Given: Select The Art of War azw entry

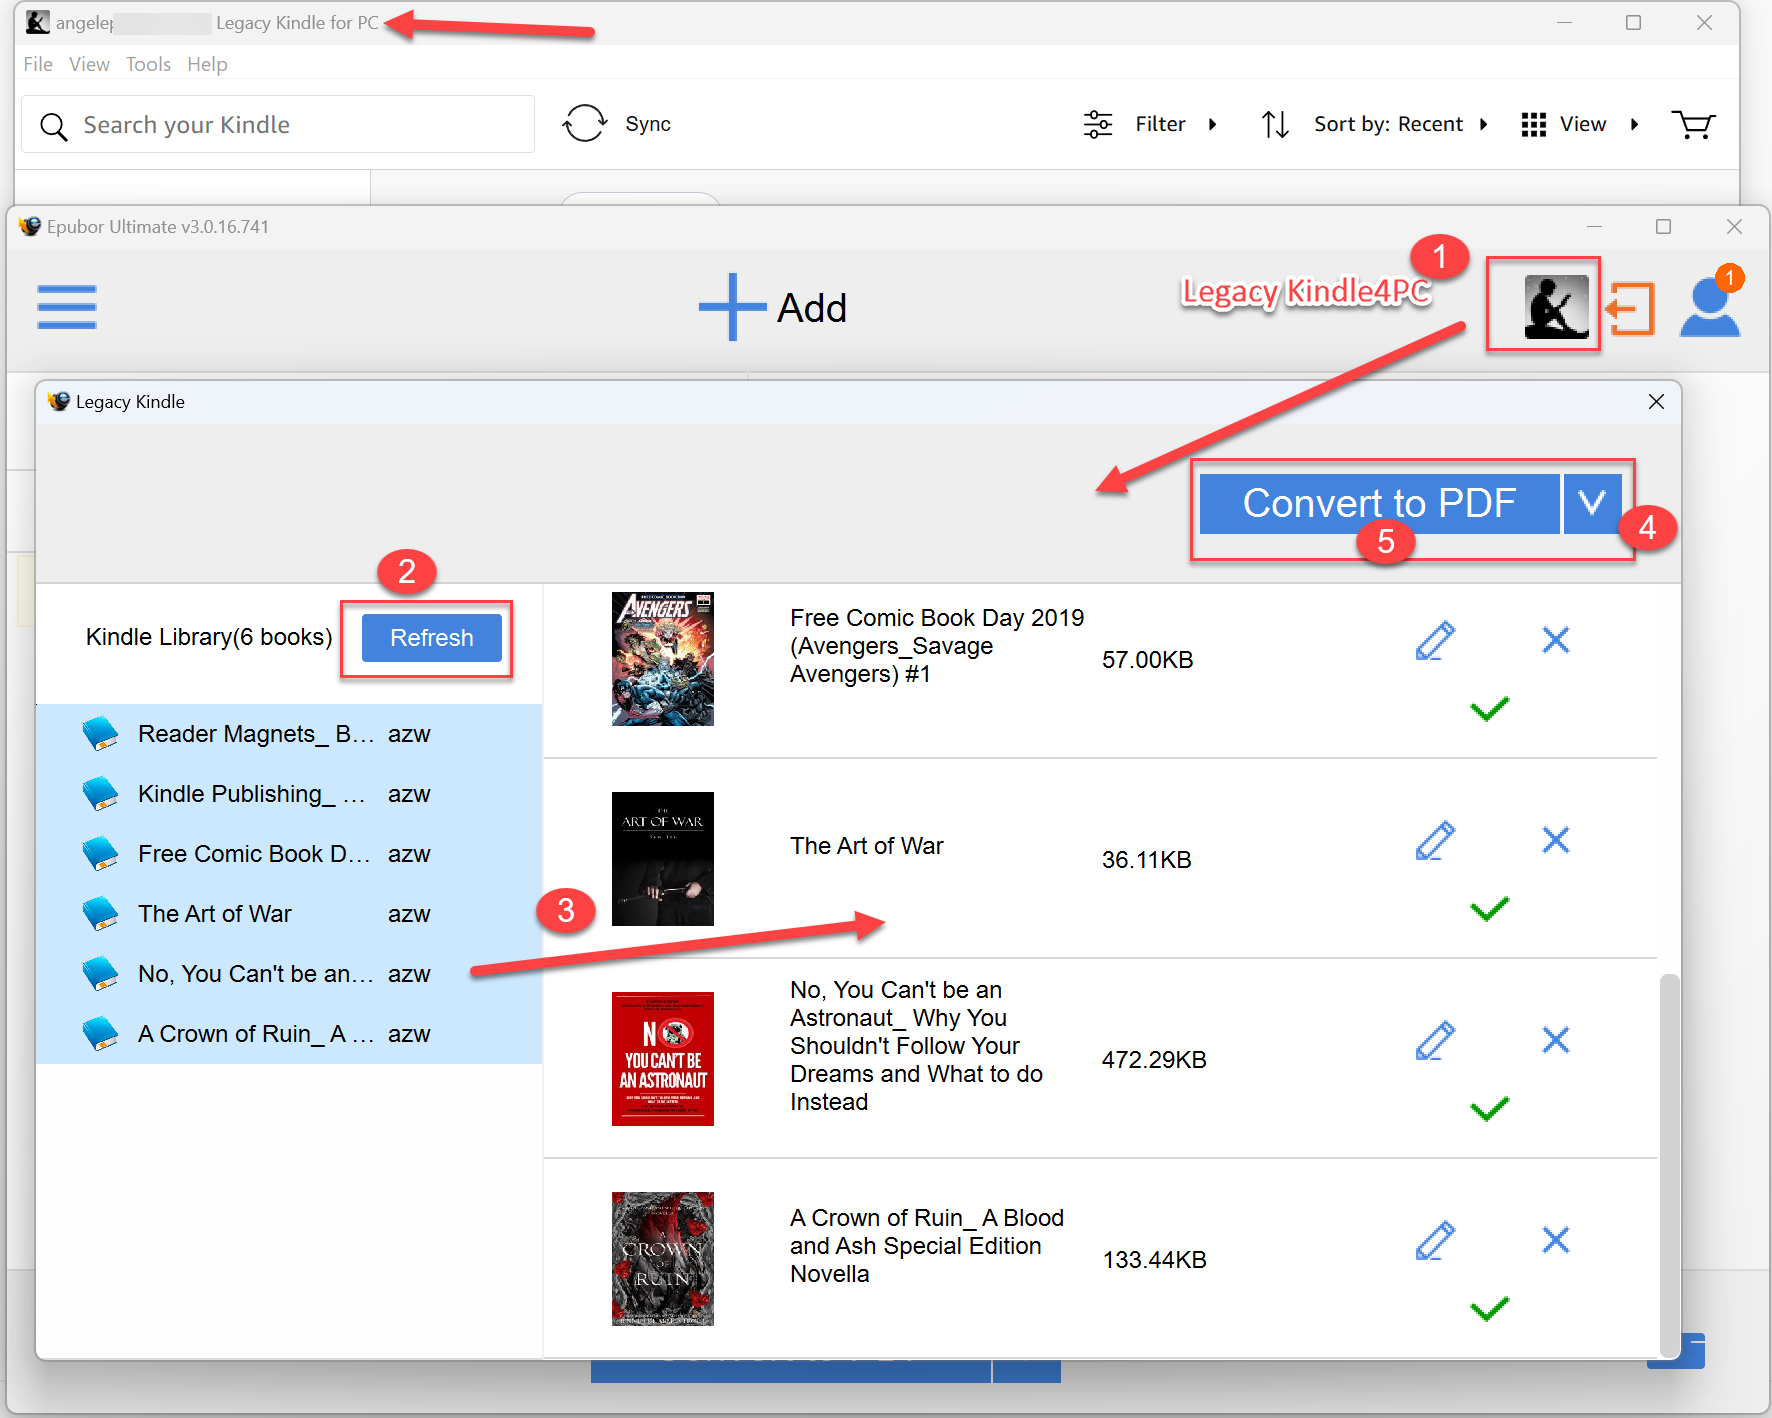Looking at the screenshot, I should (289, 914).
